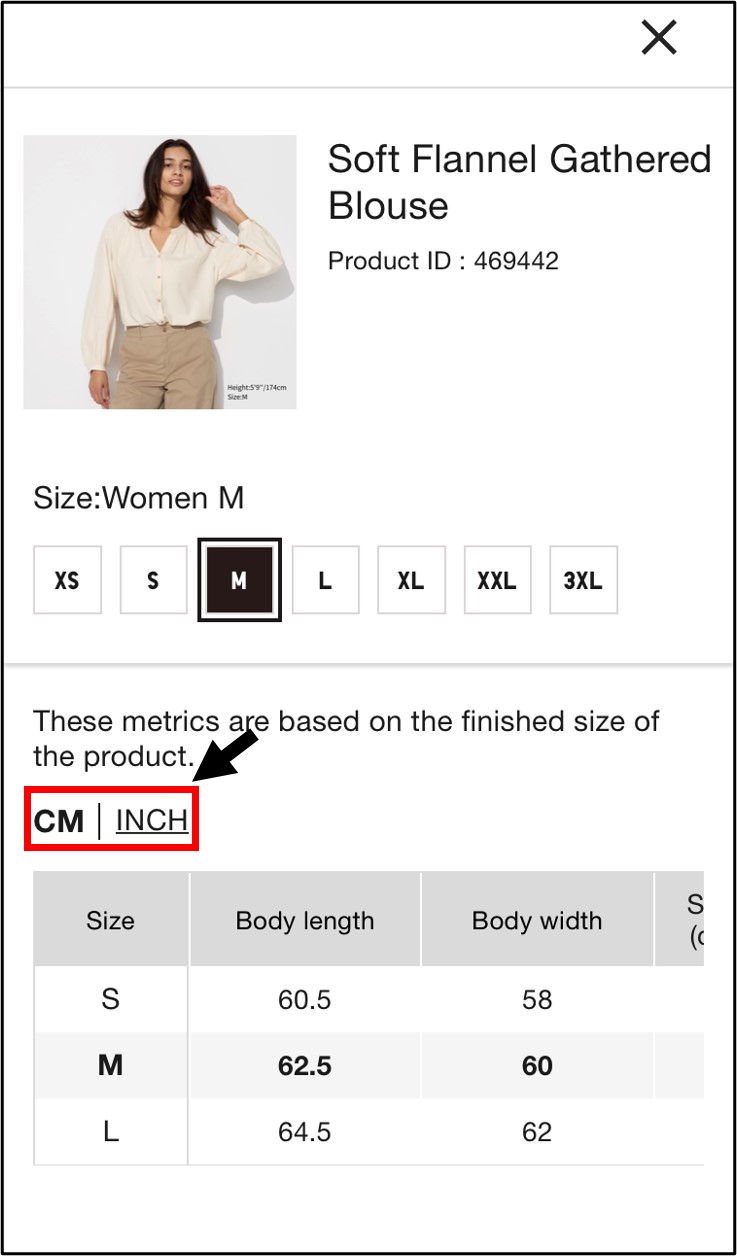Choose size L button
The image size is (737, 1256).
[x=325, y=580]
